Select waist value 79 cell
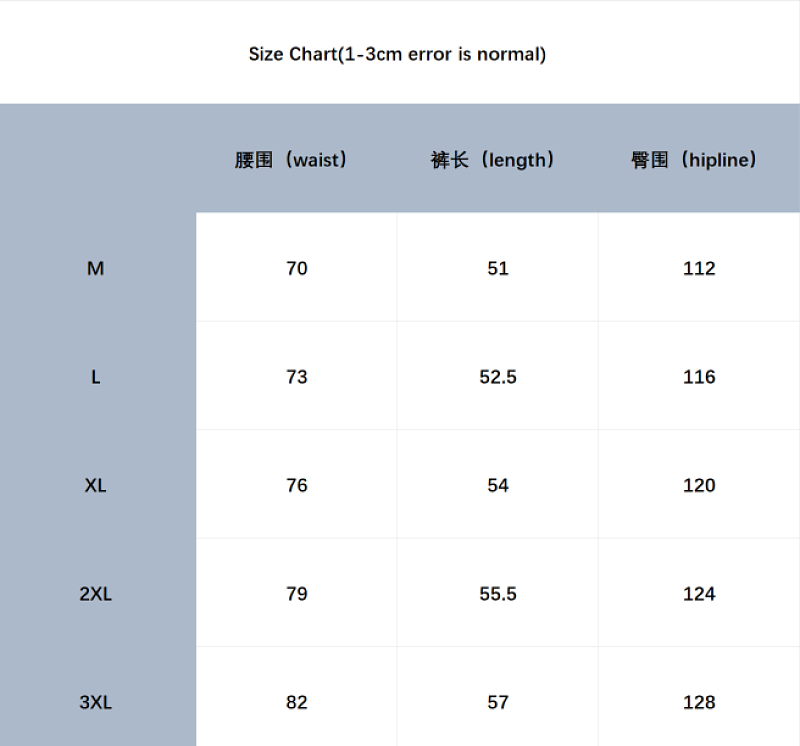Screen dimensions: 800x746 click(296, 593)
